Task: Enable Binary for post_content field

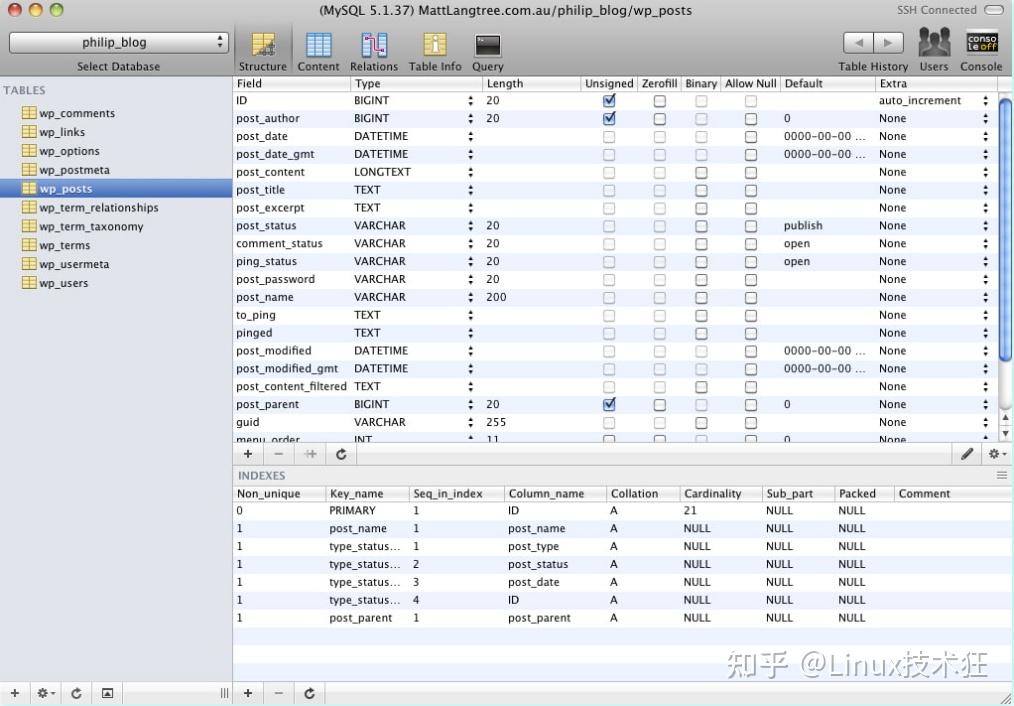Action: tap(701, 173)
